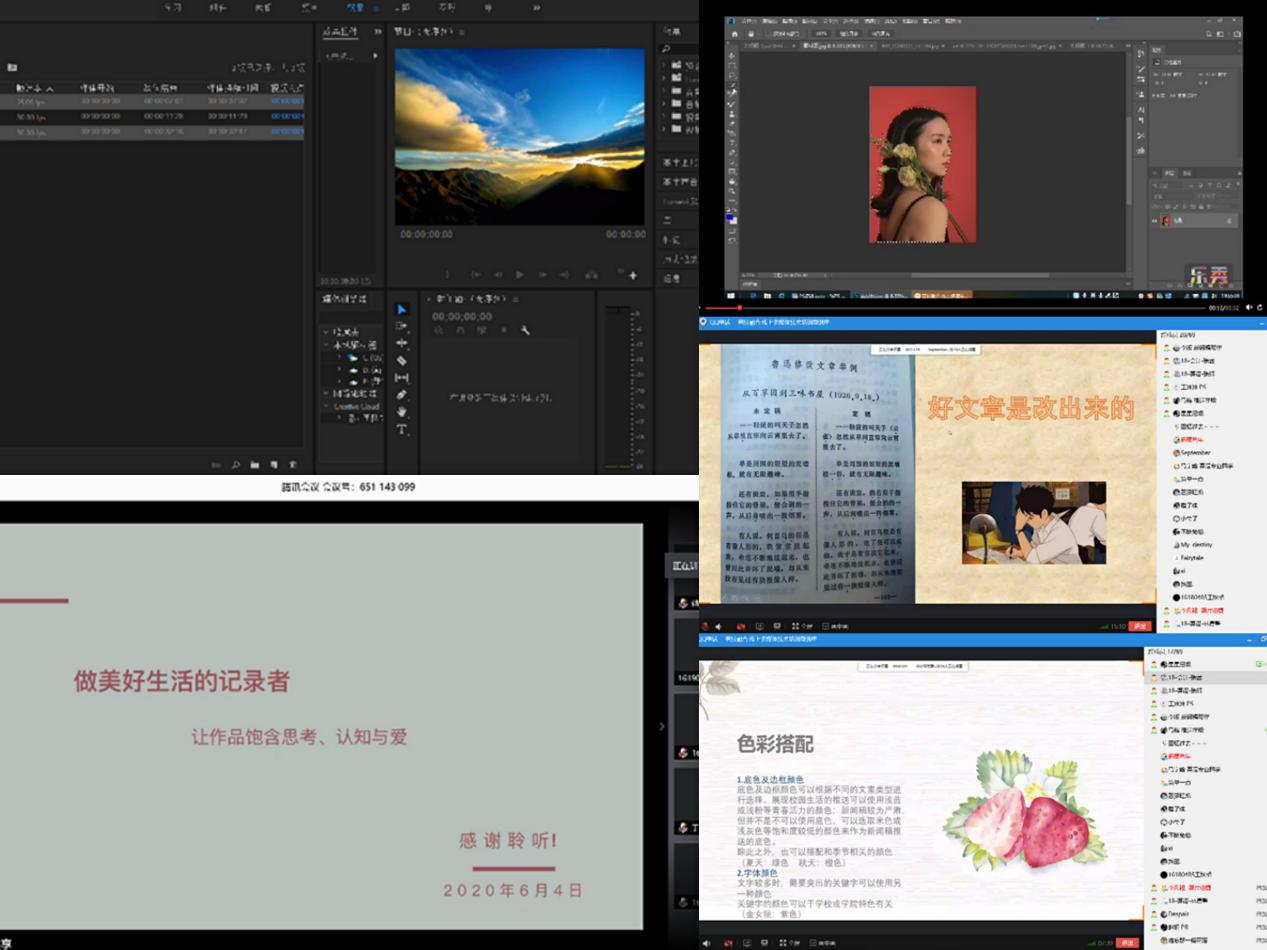The width and height of the screenshot is (1267, 950).
Task: Open the Windows Start button in taskbar
Action: pos(733,296)
